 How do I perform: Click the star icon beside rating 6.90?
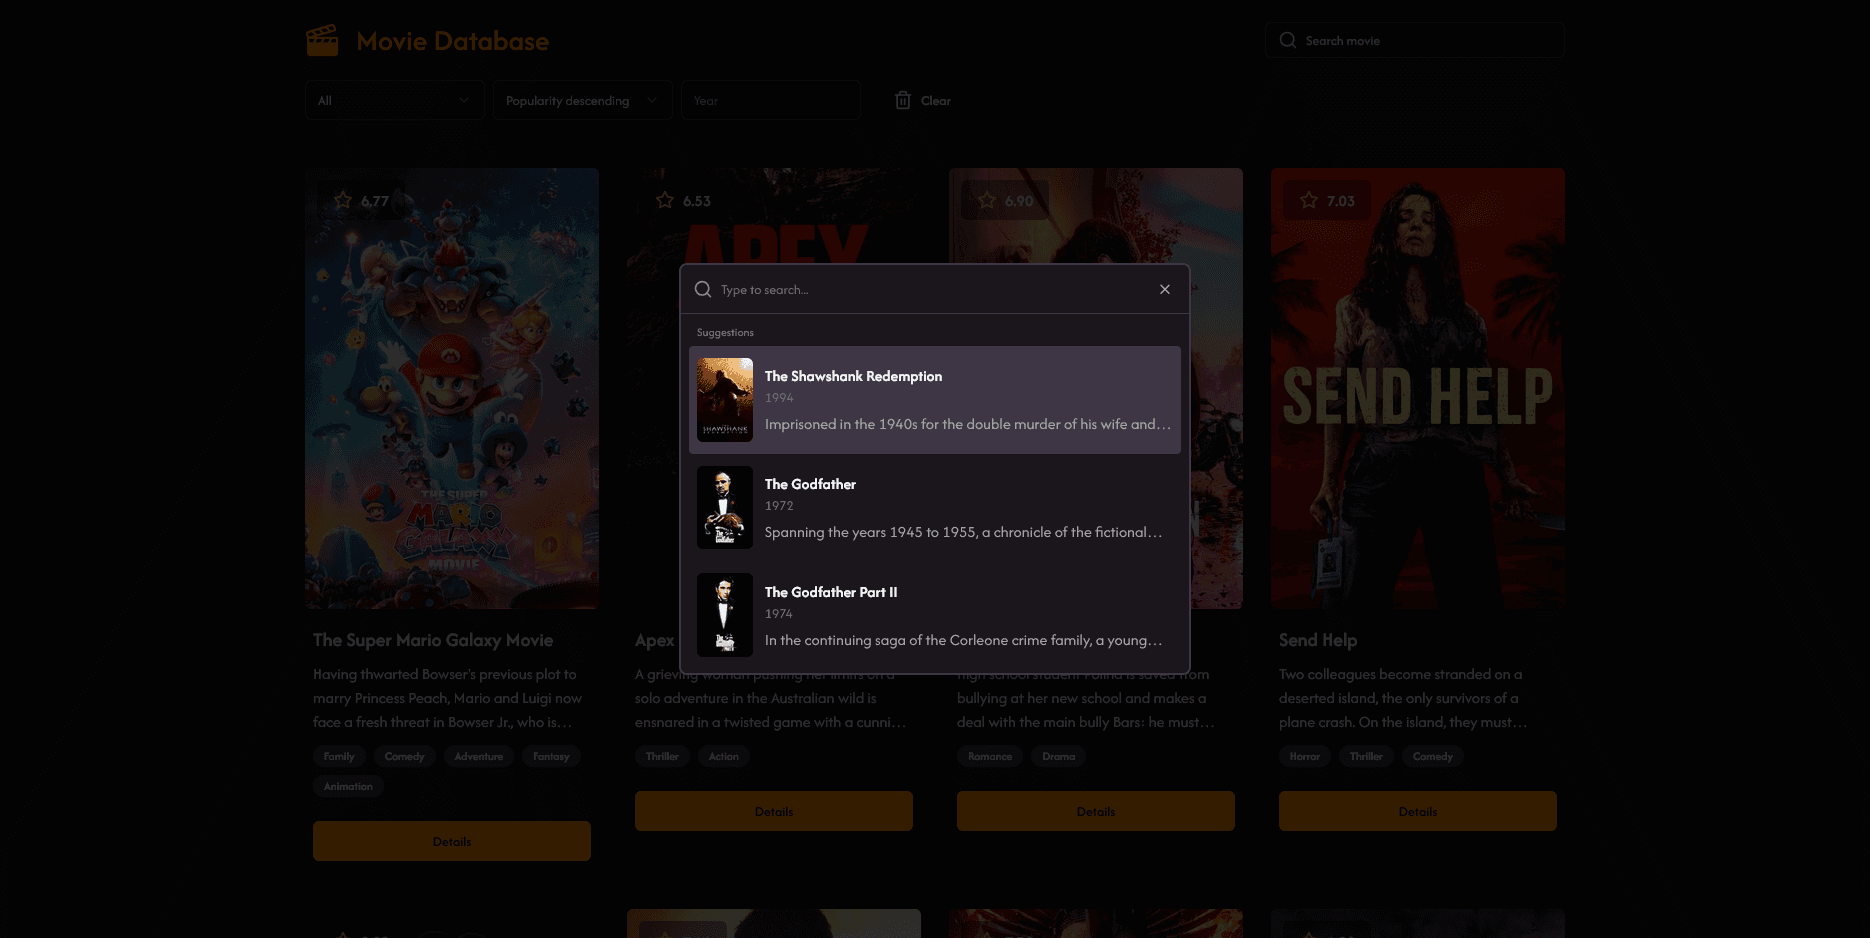click(987, 200)
